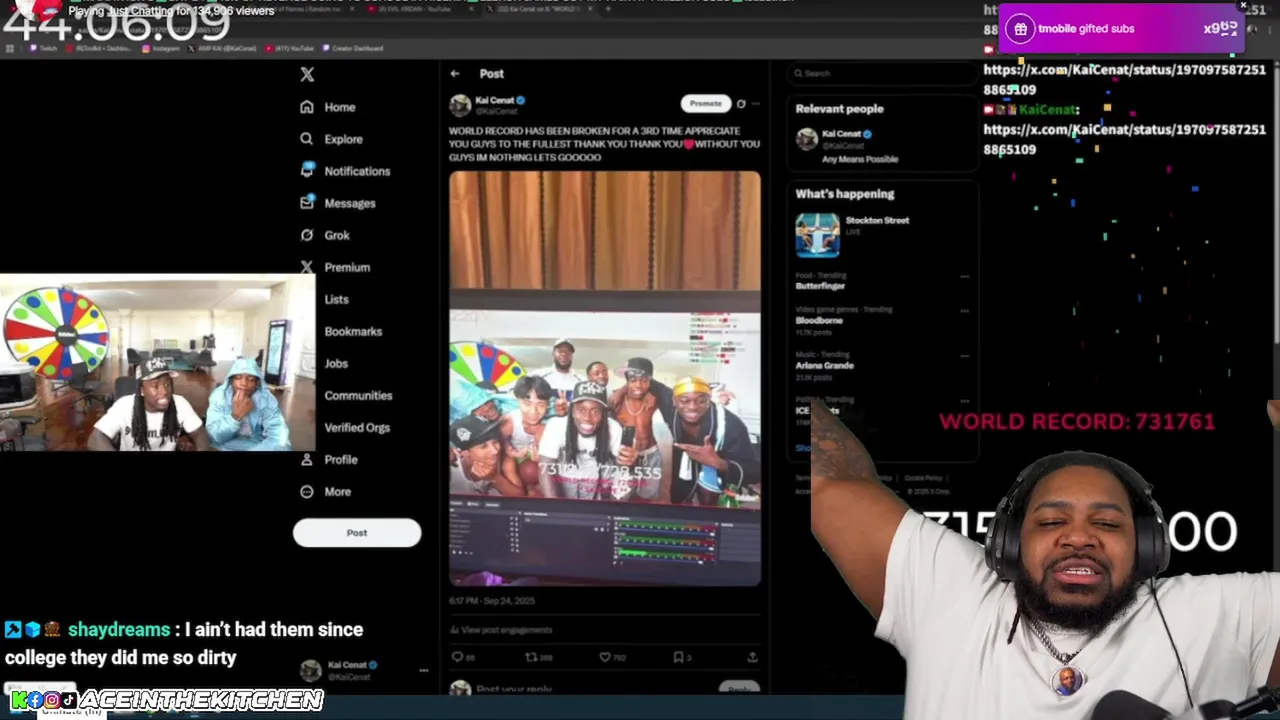
Task: Click the repost icon
Action: point(531,657)
